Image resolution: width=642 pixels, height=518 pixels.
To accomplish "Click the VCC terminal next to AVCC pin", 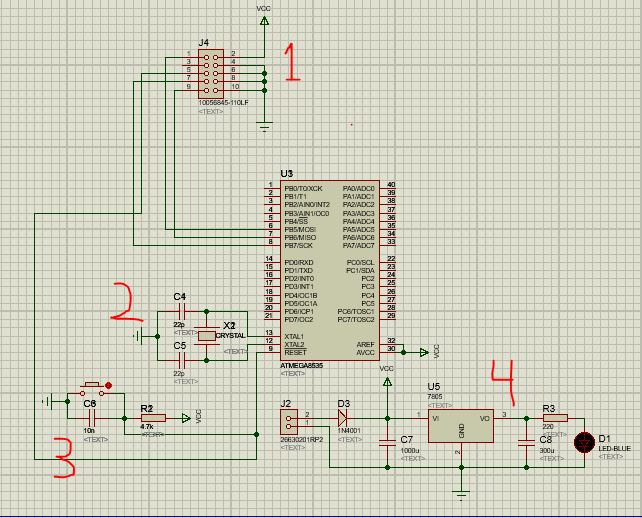I will pyautogui.click(x=424, y=353).
